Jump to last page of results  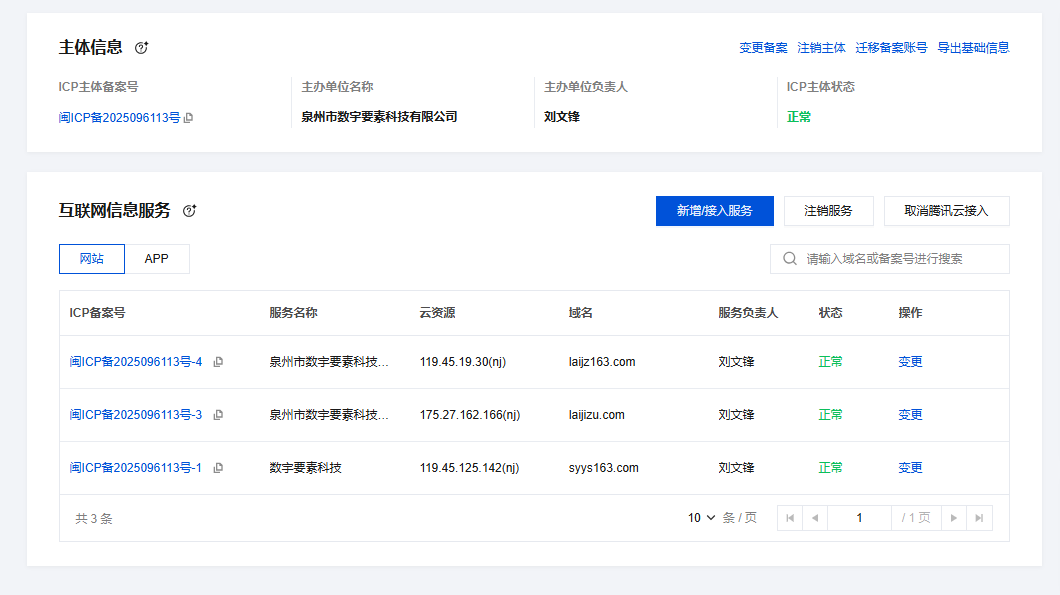click(979, 518)
